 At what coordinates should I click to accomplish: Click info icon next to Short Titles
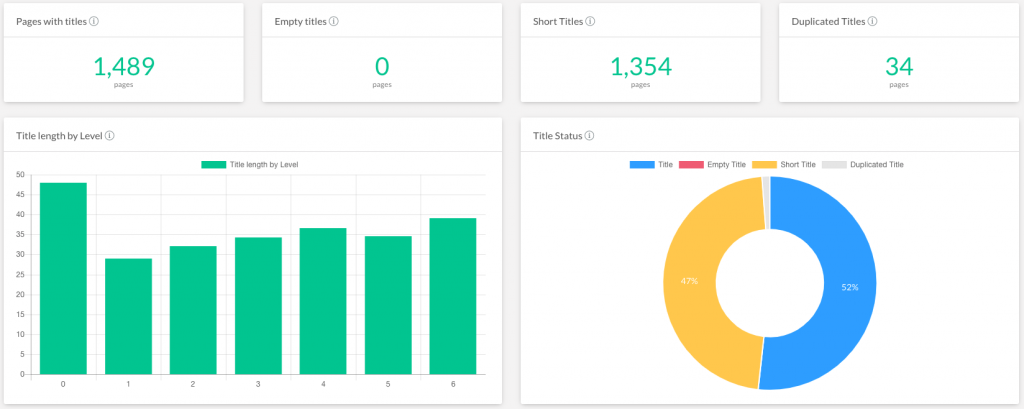590,22
